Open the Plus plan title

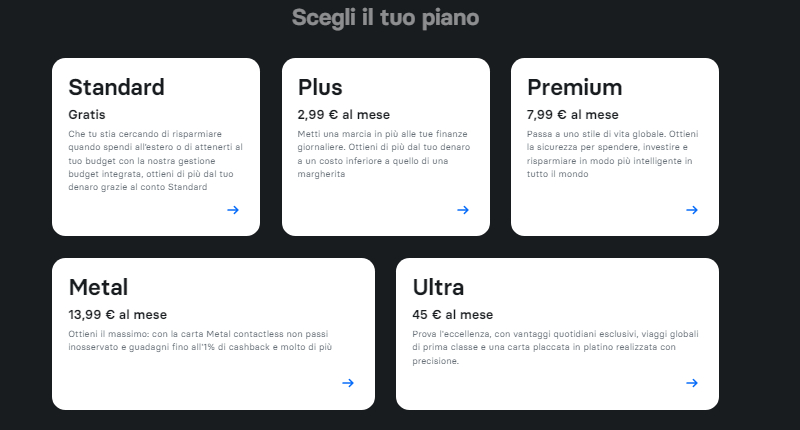[320, 87]
